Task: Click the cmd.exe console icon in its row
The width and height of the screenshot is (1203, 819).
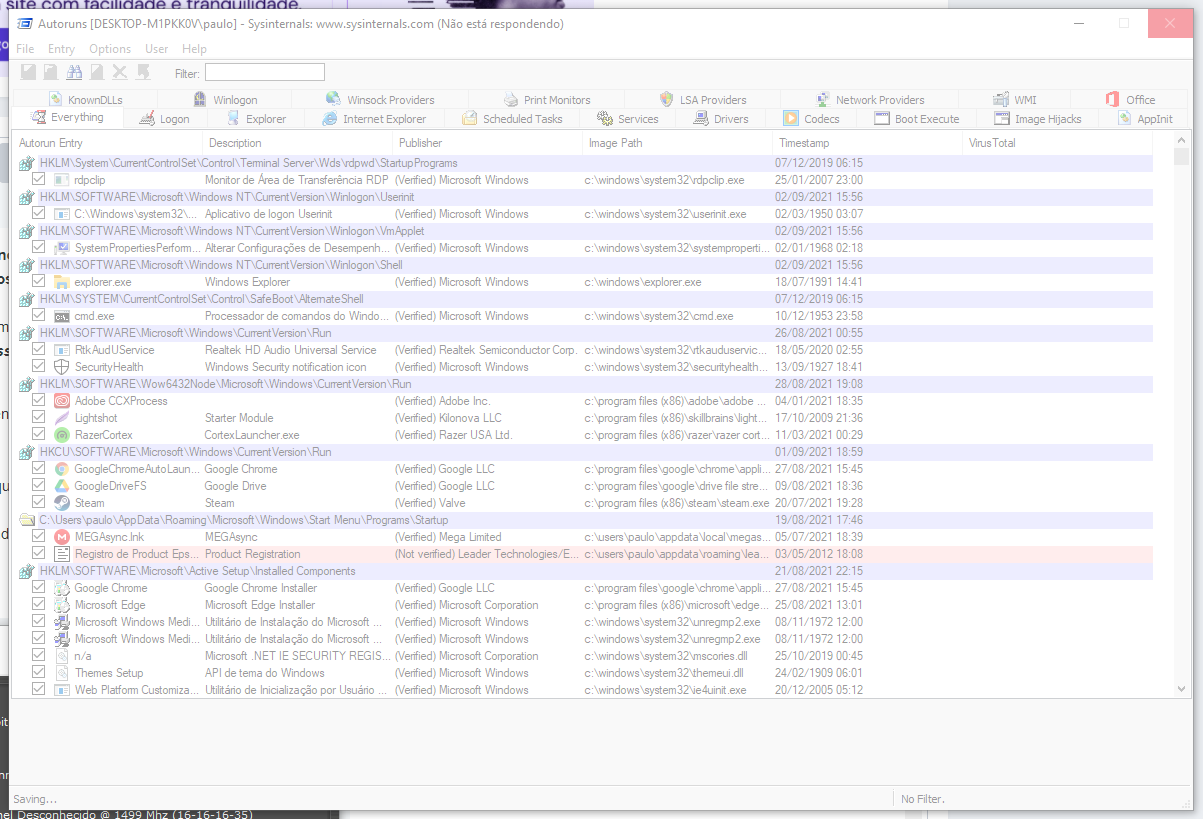Action: click(x=61, y=316)
